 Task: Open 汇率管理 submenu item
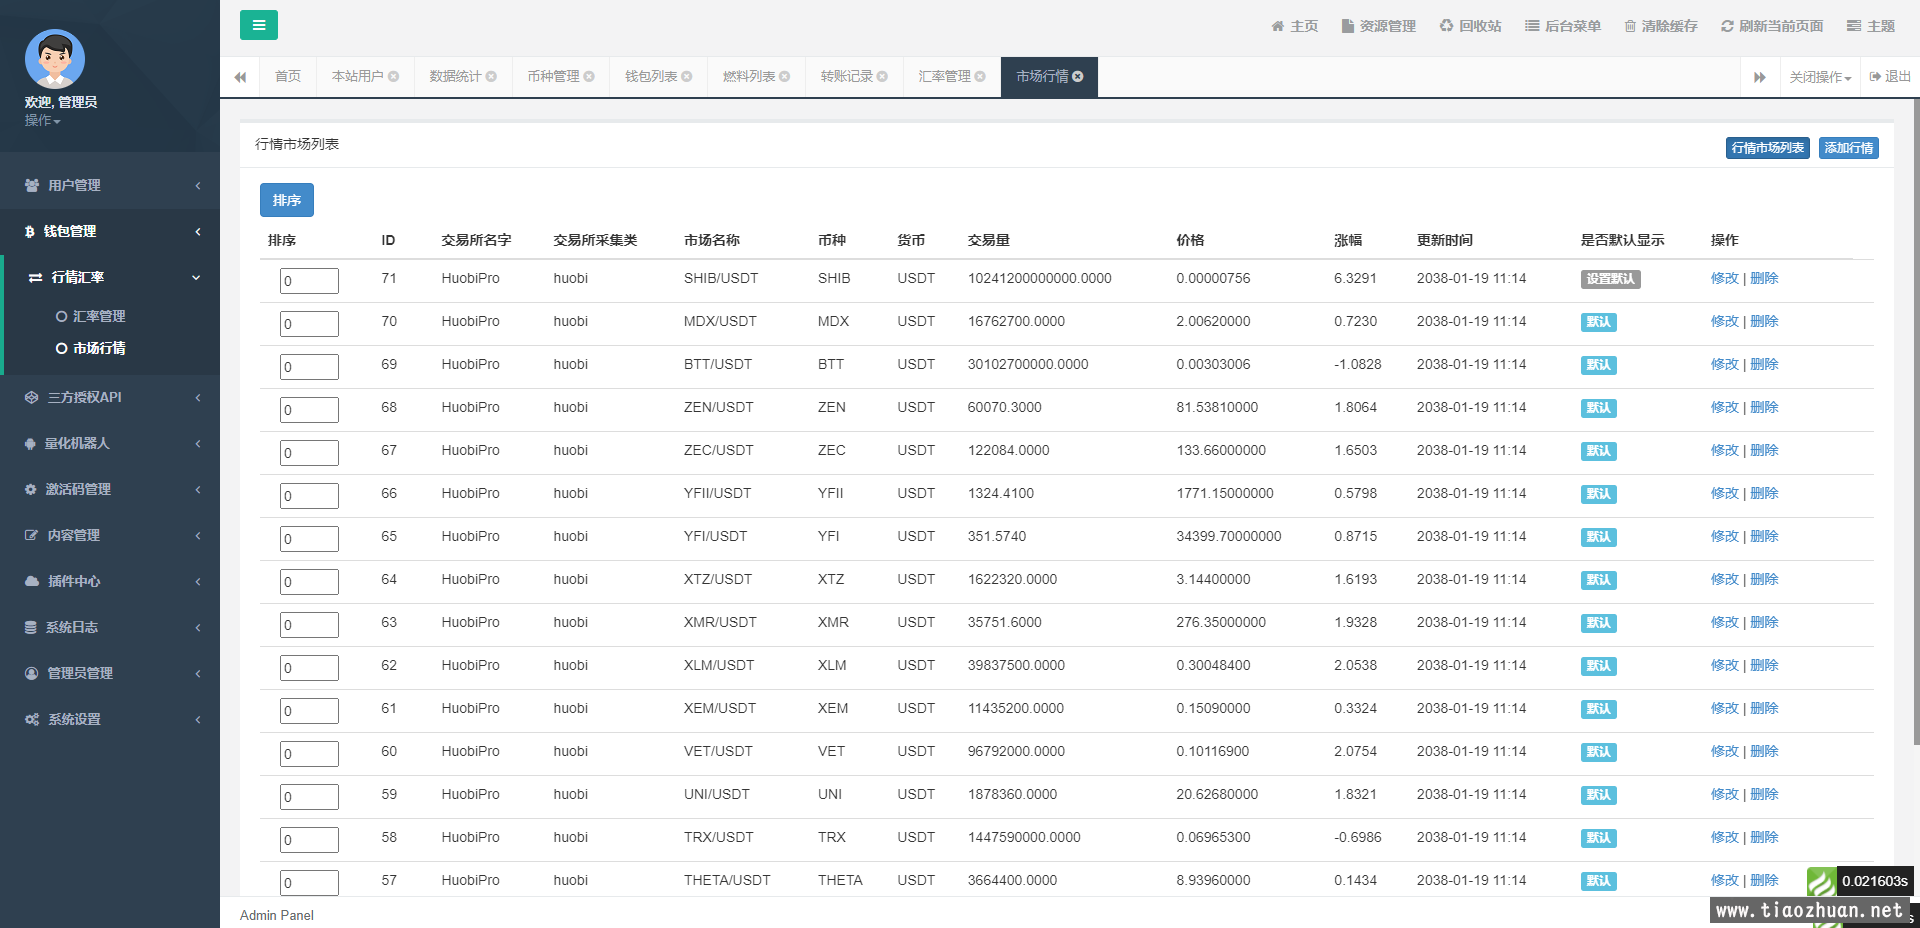[99, 316]
